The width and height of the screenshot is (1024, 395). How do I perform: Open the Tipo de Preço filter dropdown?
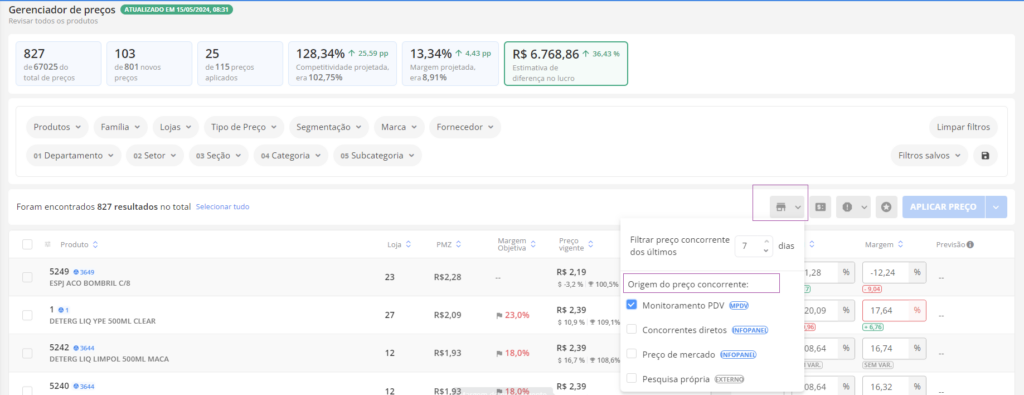tap(244, 127)
